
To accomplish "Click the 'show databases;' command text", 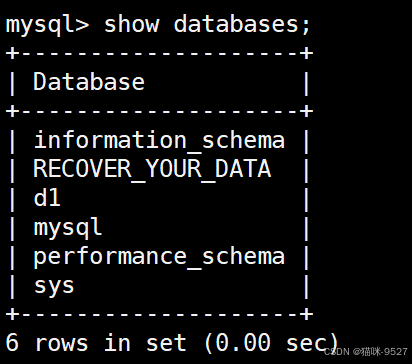I will coord(207,24).
